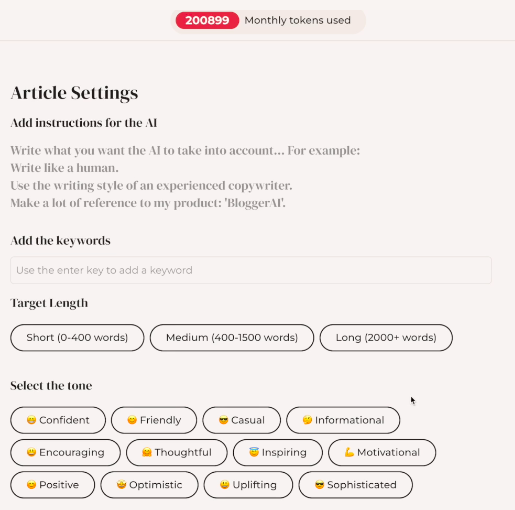The height and width of the screenshot is (510, 515).
Task: Click the Article Settings heading
Action: click(x=74, y=93)
